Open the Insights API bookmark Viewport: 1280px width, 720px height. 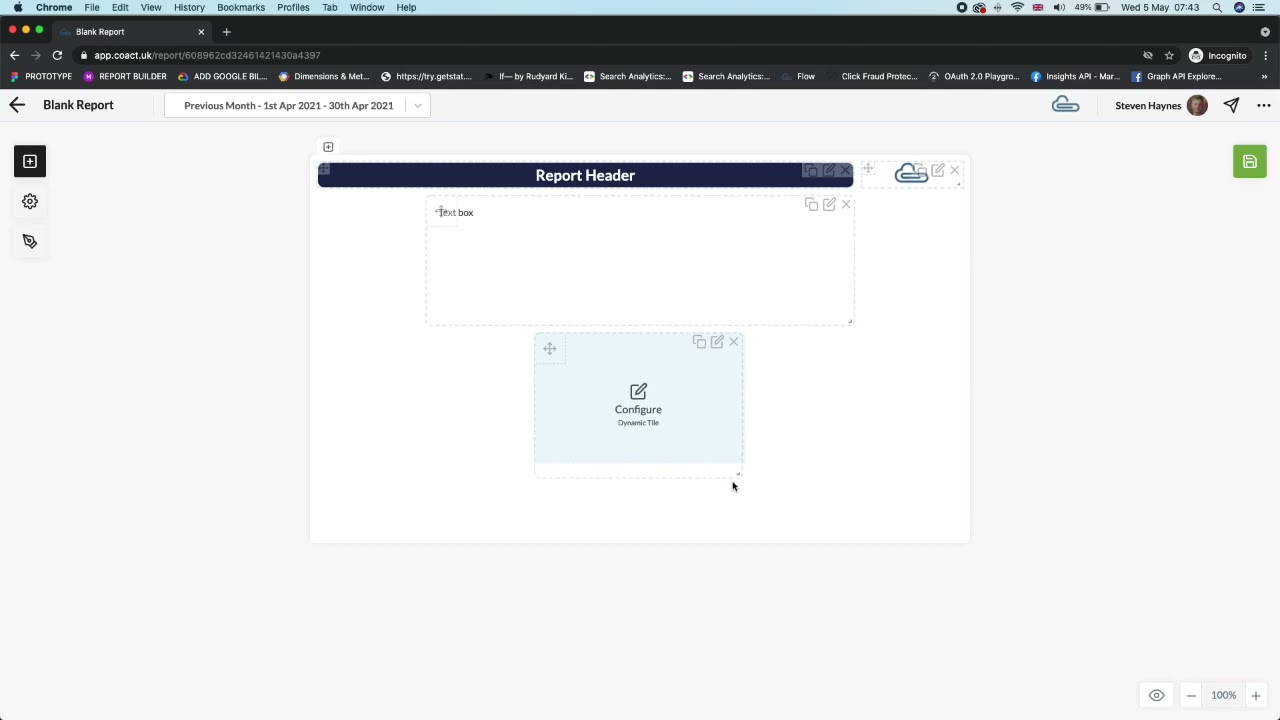click(x=1075, y=76)
